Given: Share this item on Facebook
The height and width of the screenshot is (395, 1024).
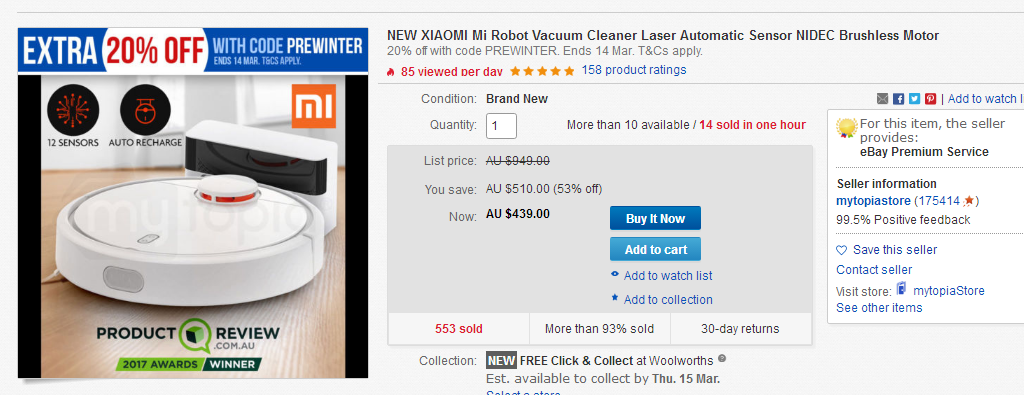Looking at the screenshot, I should coord(899,99).
